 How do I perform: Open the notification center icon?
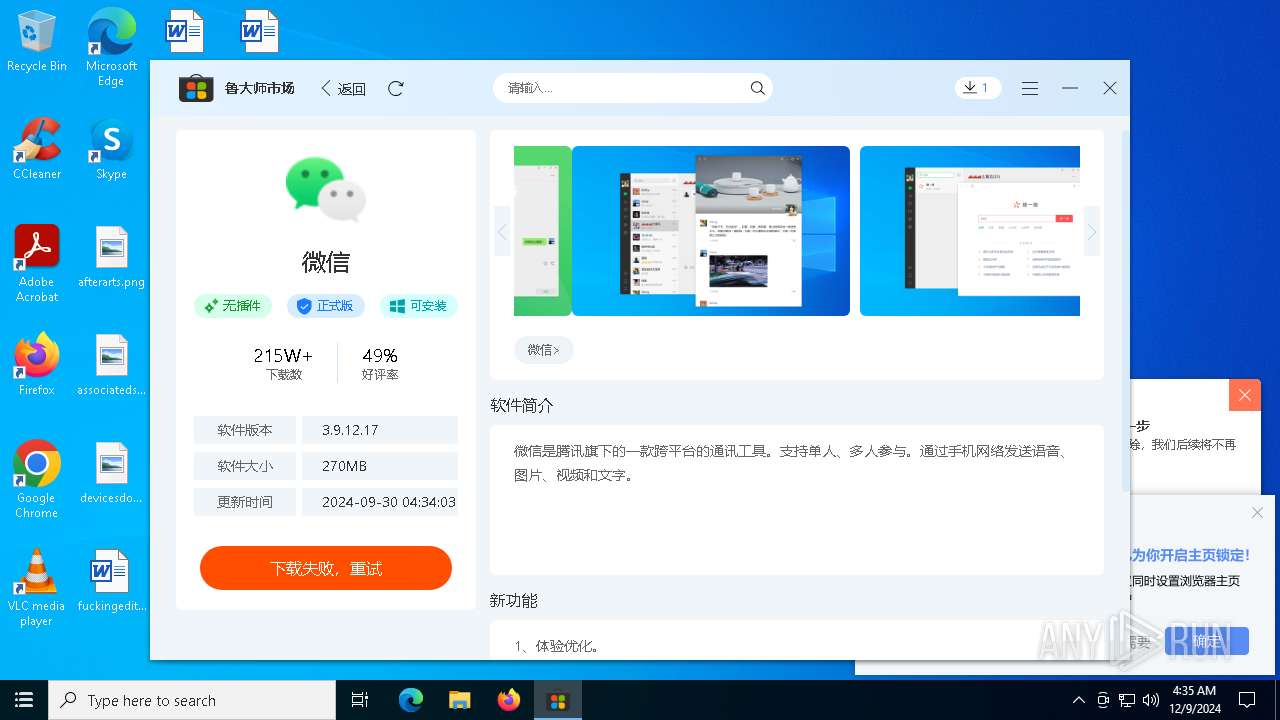[1247, 700]
